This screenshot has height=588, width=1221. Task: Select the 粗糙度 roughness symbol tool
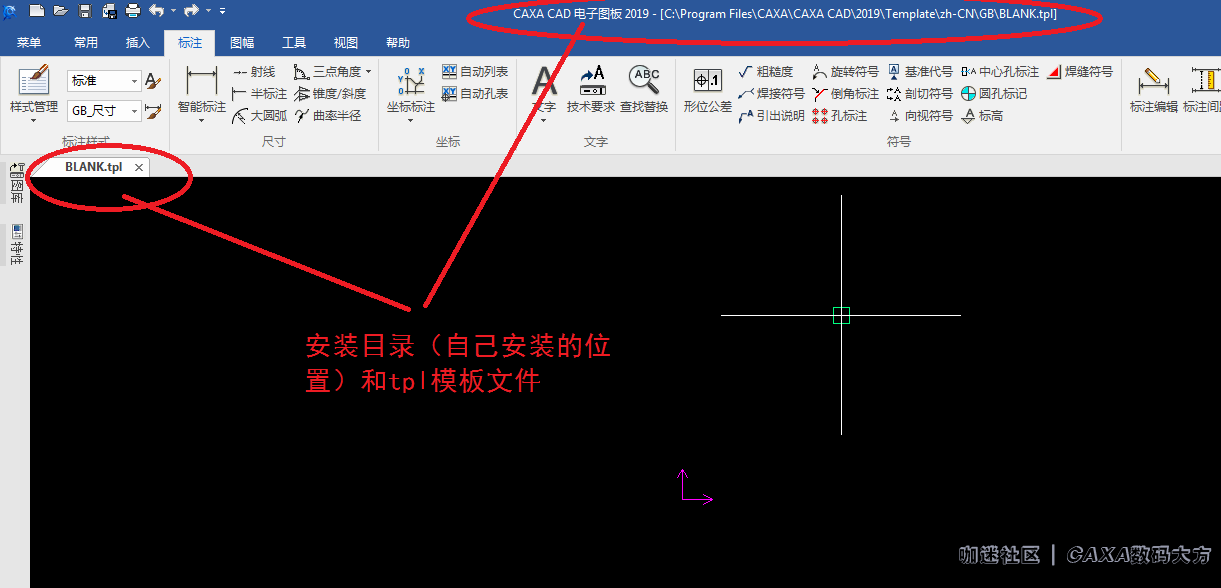[x=766, y=72]
